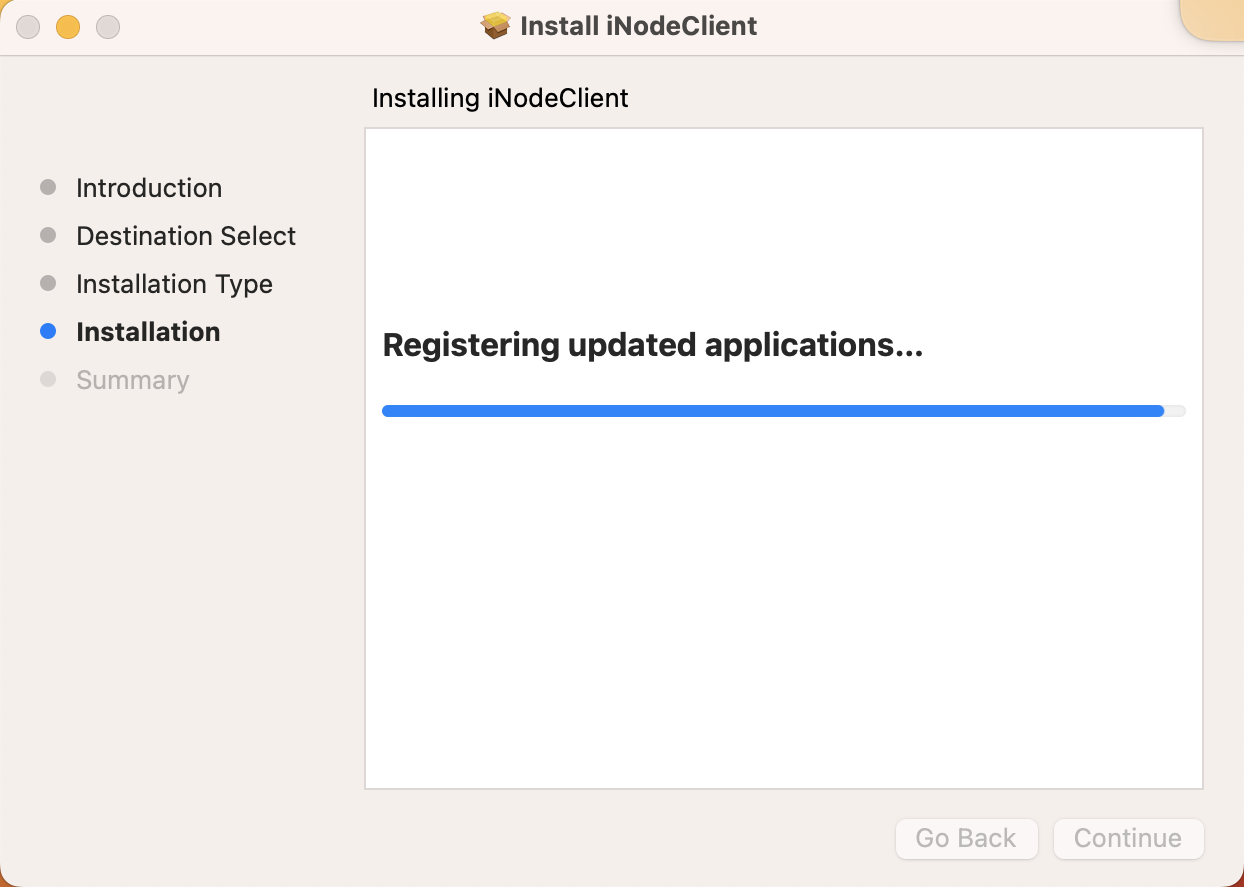Screen dimensions: 1244x887
Task: Click the 'Install iNodeClient' window title
Action: [639, 26]
